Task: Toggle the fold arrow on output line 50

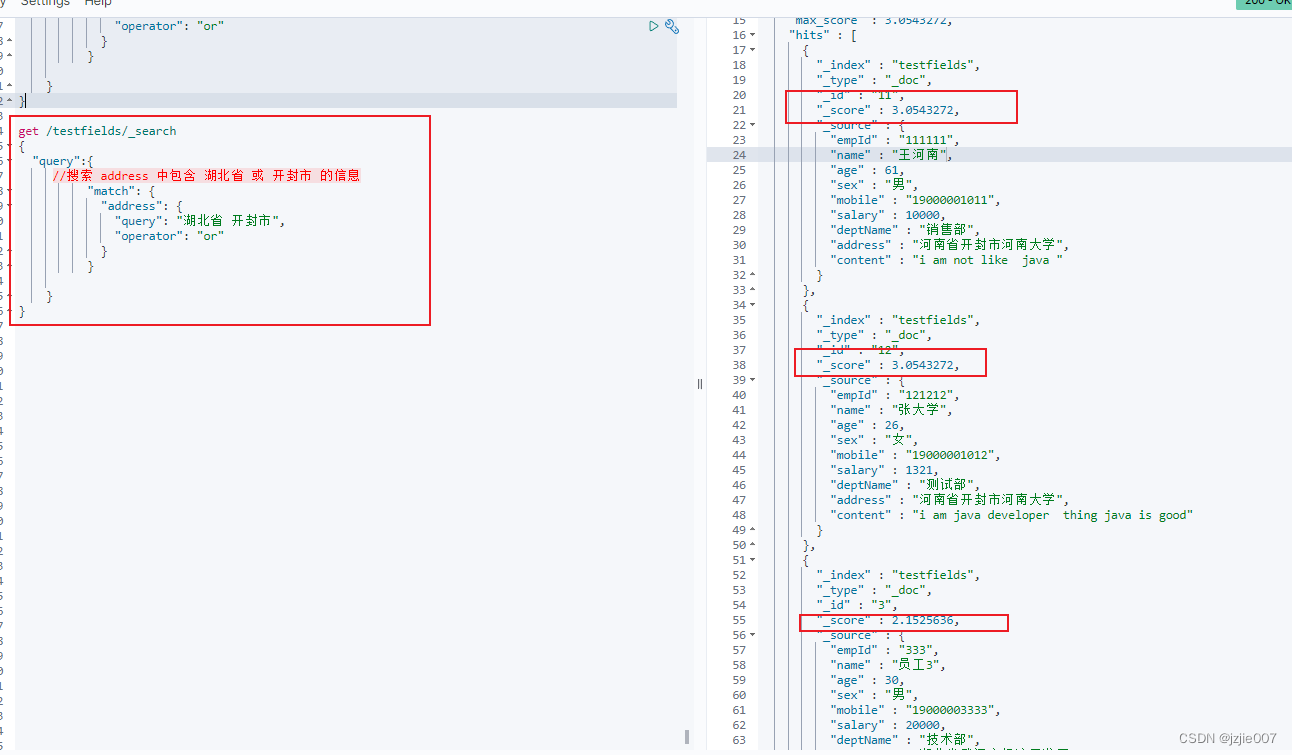Action: click(752, 545)
